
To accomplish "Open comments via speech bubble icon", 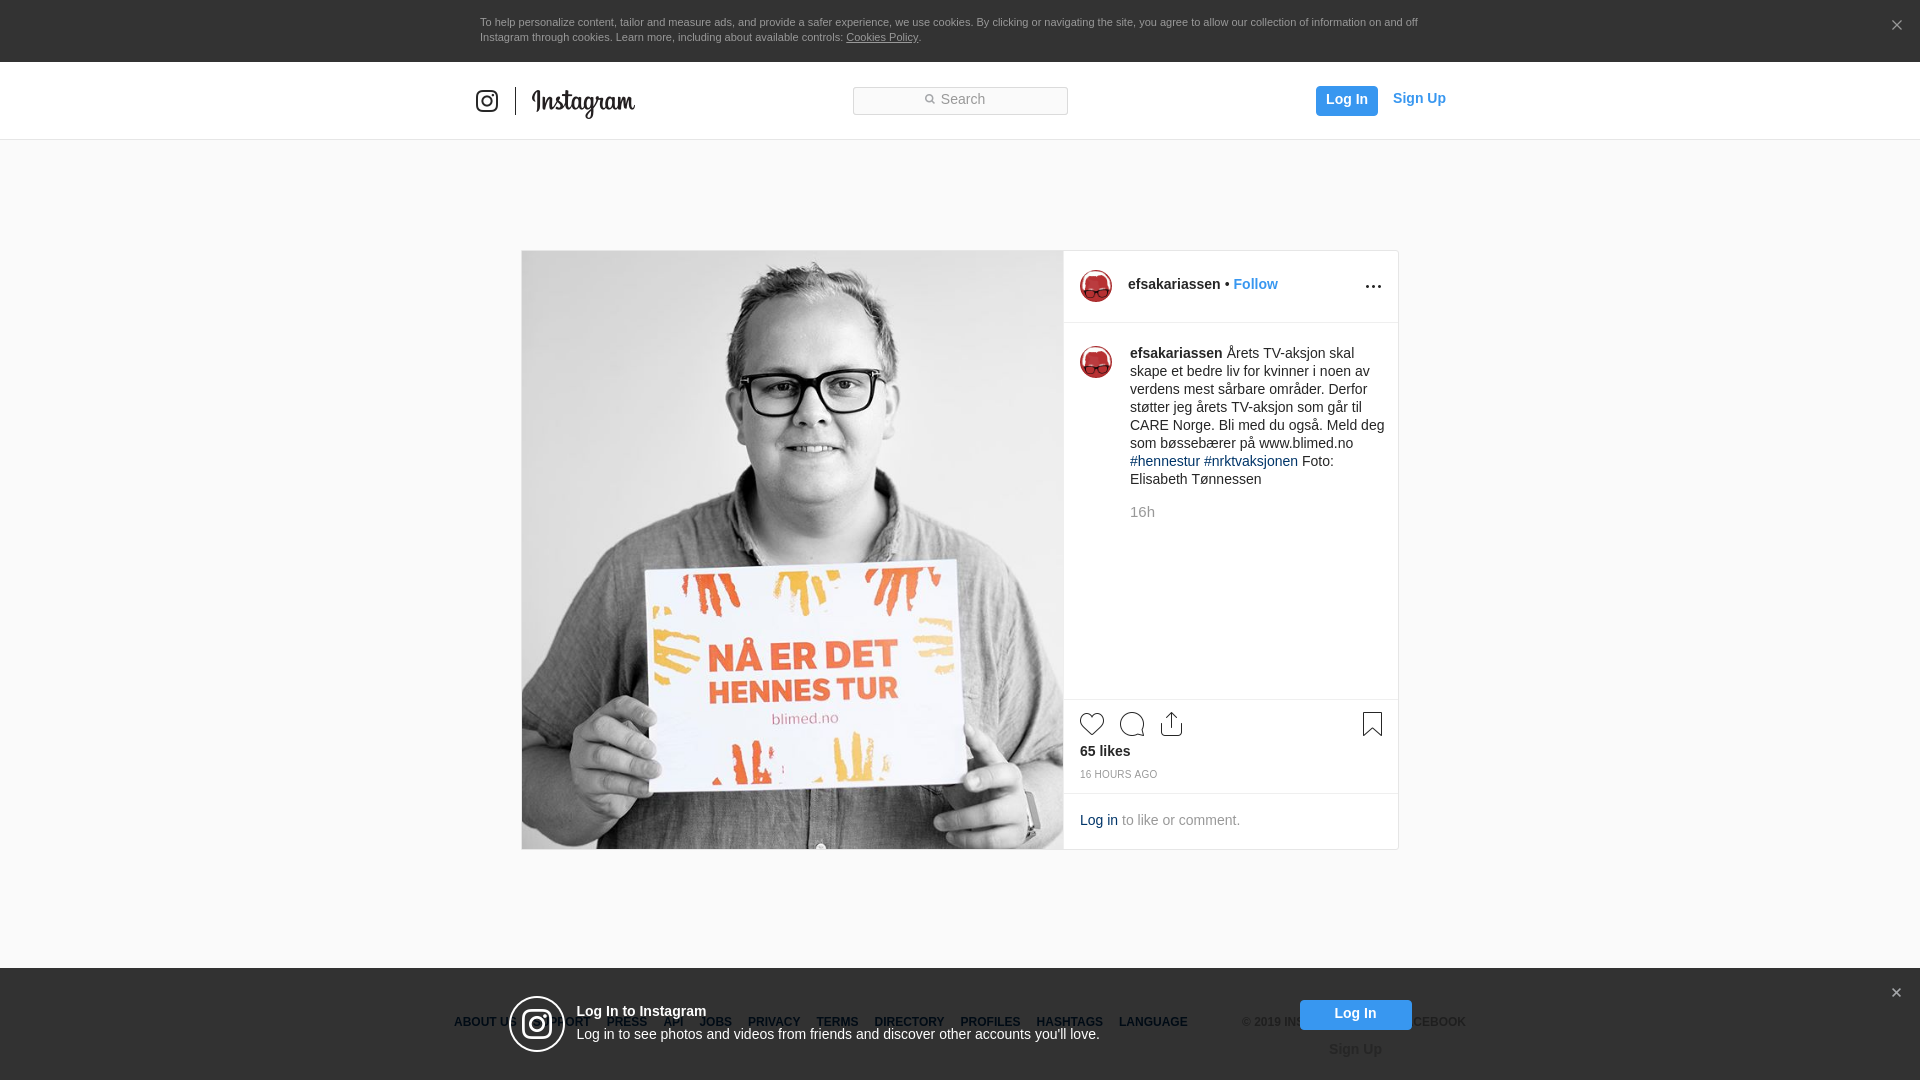I will point(1132,724).
